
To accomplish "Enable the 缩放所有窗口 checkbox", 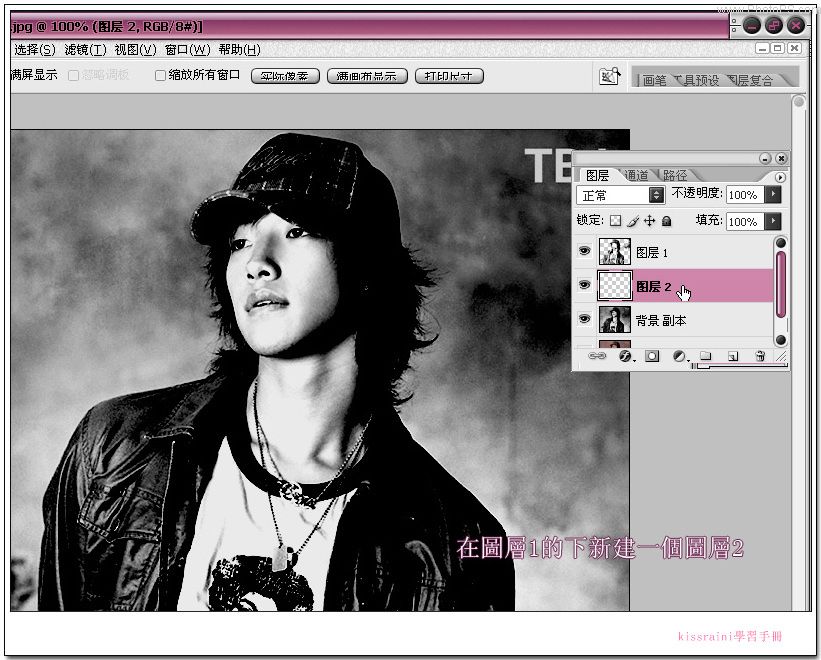I will point(160,75).
